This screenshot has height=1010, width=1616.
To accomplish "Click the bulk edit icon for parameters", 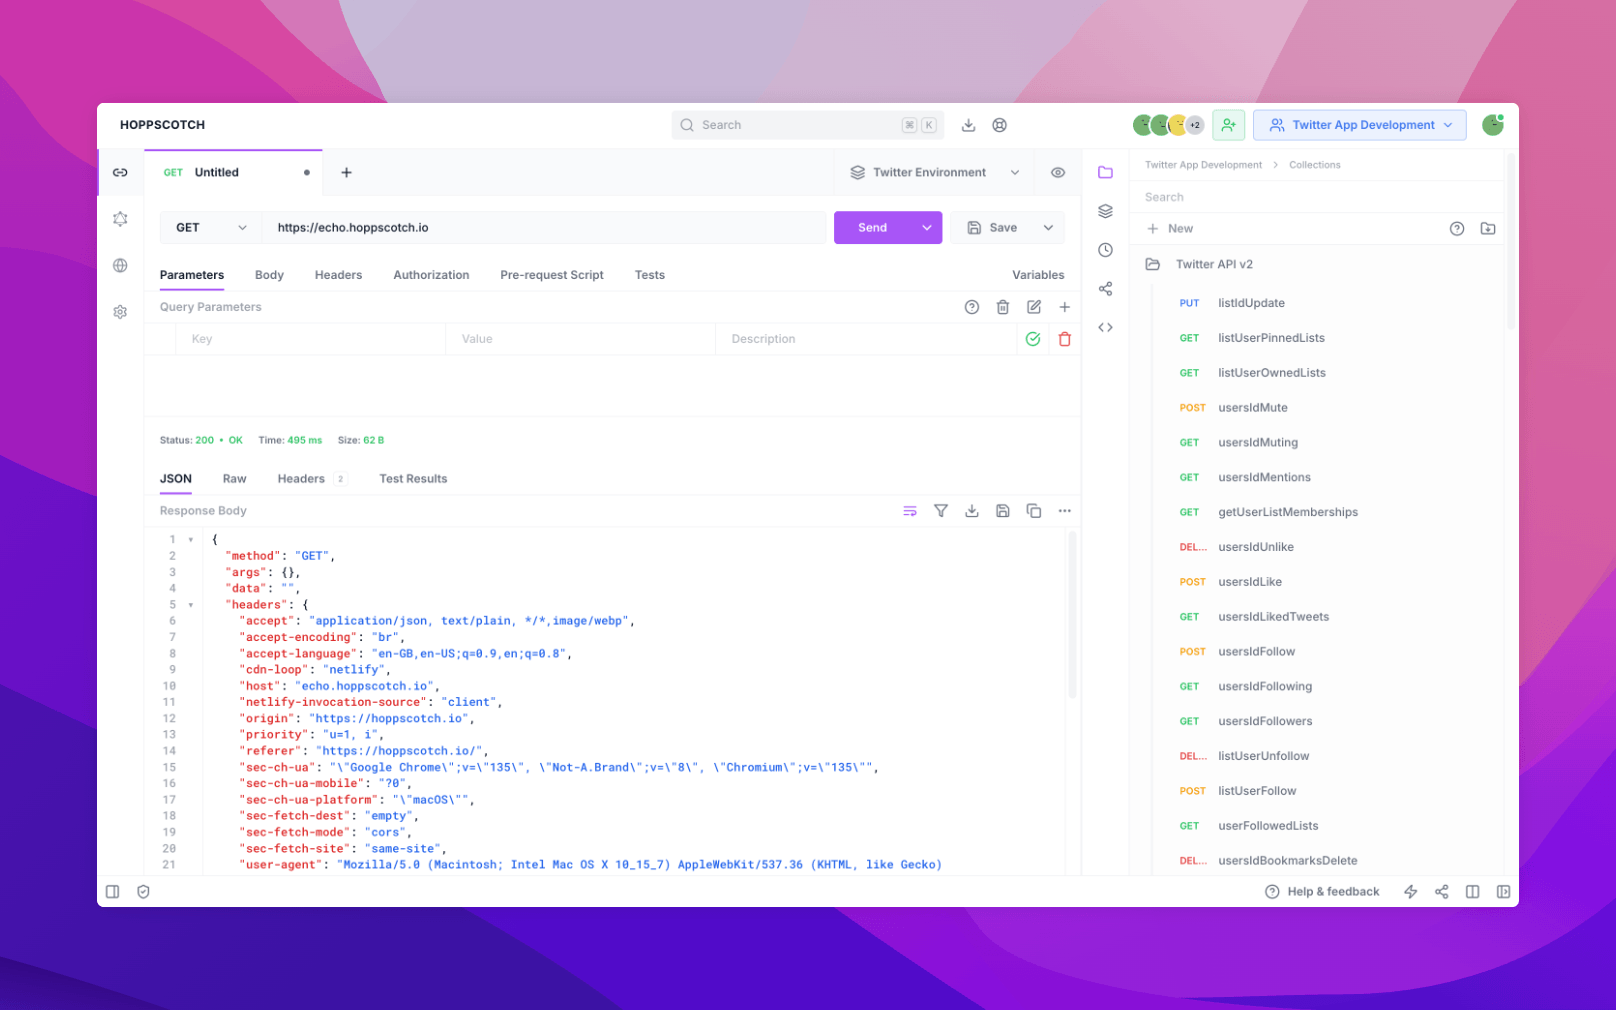I will [x=1033, y=307].
